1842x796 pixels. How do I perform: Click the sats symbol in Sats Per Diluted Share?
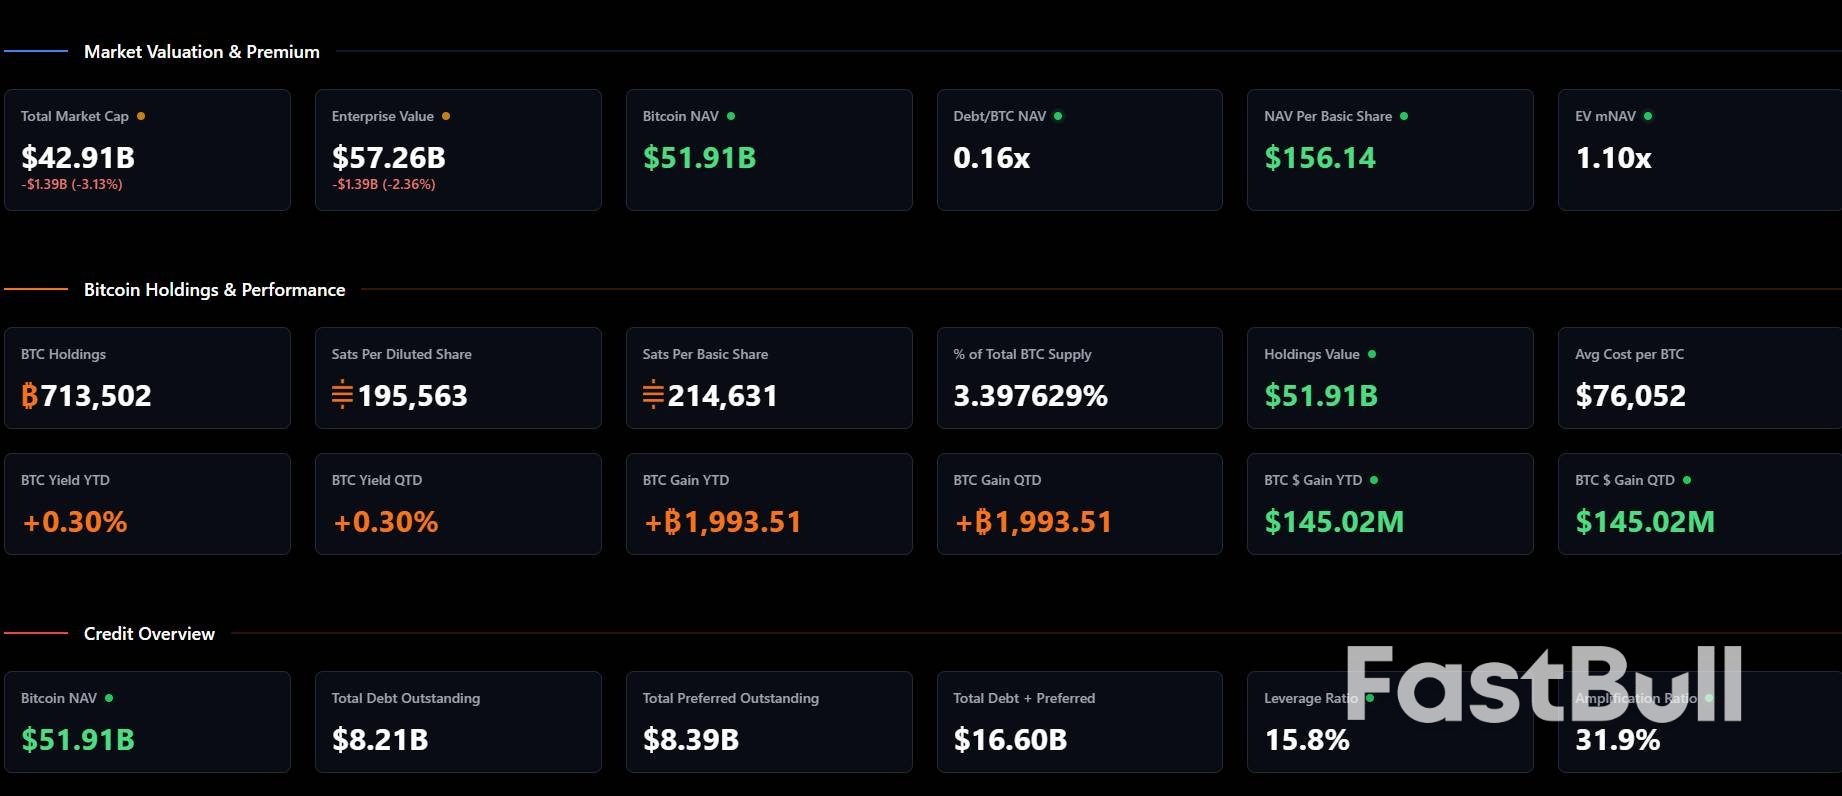(342, 395)
